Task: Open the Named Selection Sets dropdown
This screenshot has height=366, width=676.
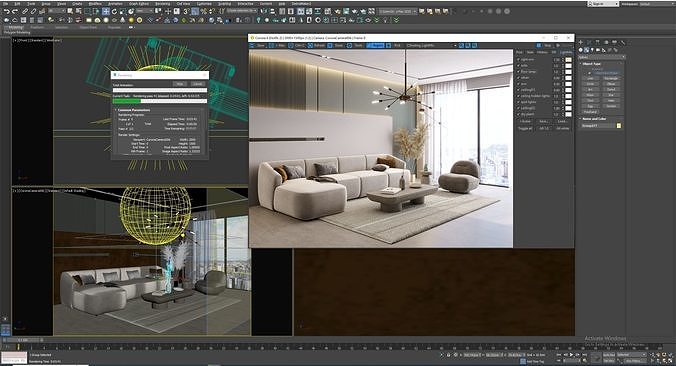Action: coord(242,11)
